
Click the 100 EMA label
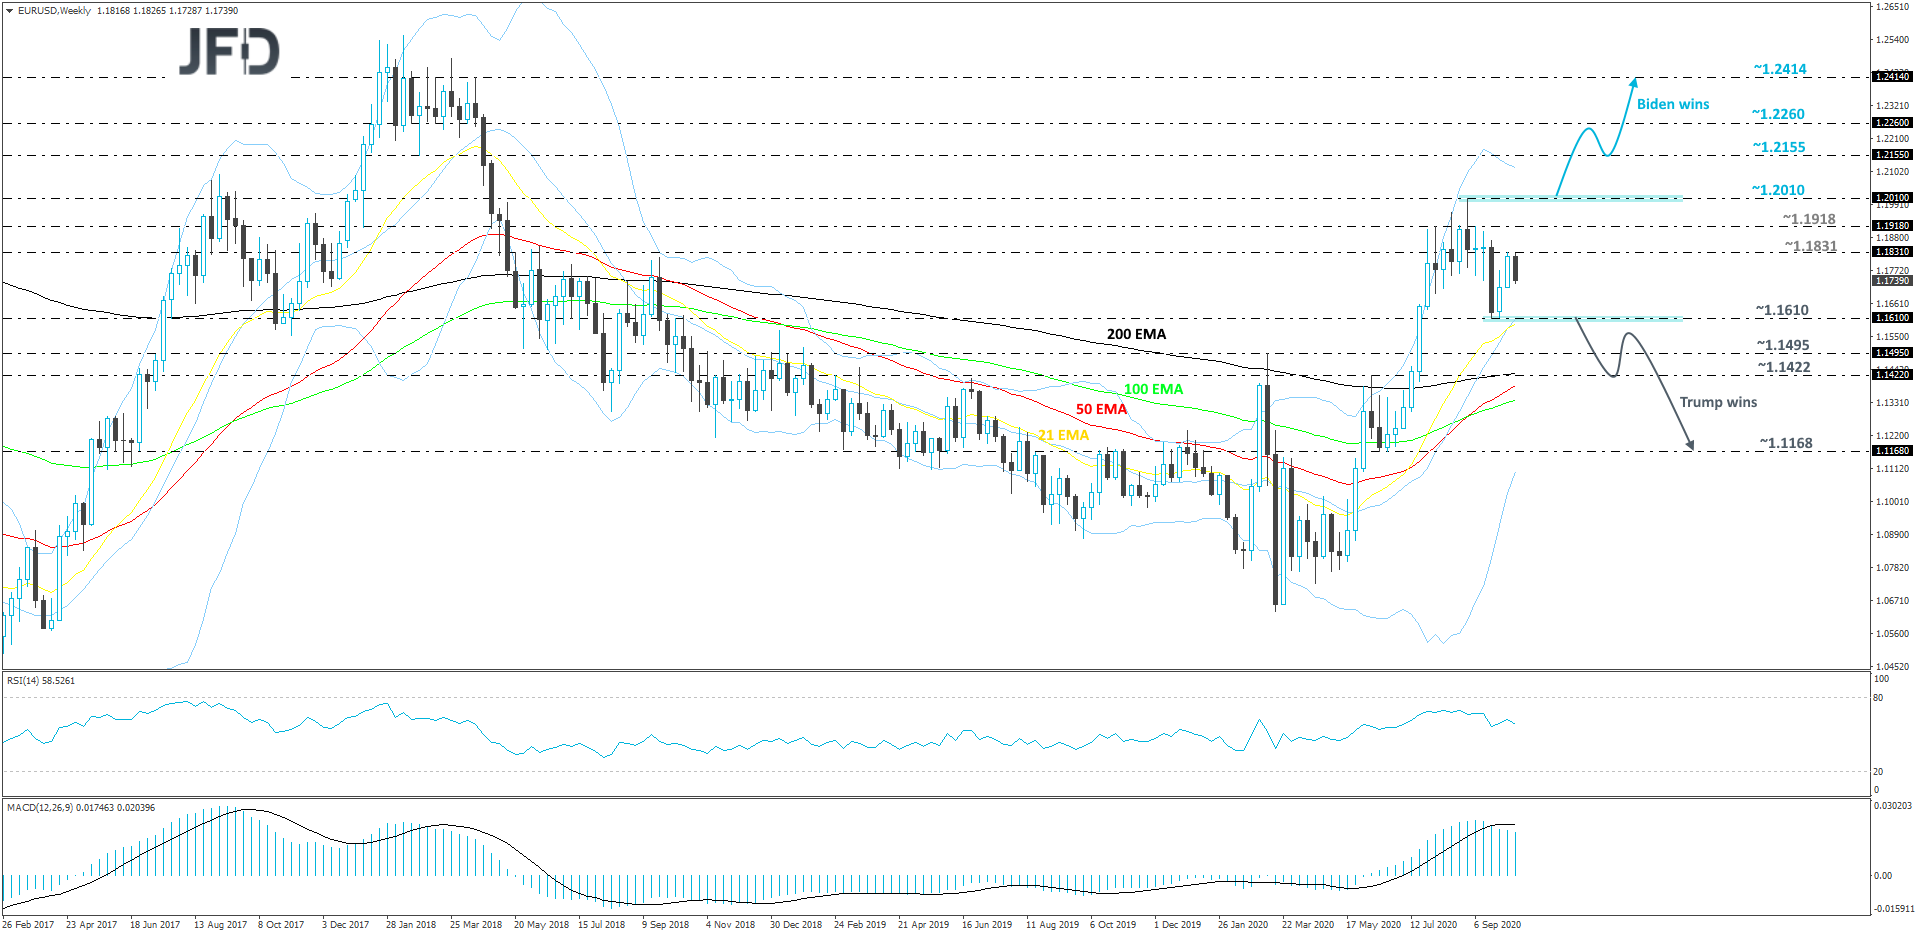click(1153, 389)
